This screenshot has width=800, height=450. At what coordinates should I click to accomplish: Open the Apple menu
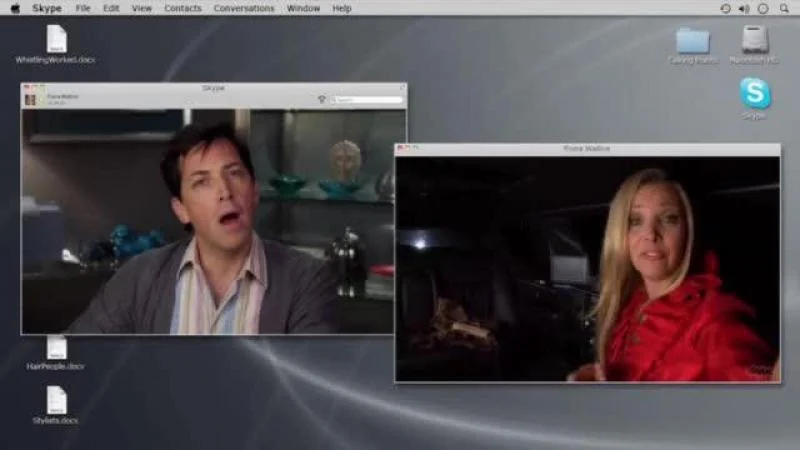coord(15,8)
